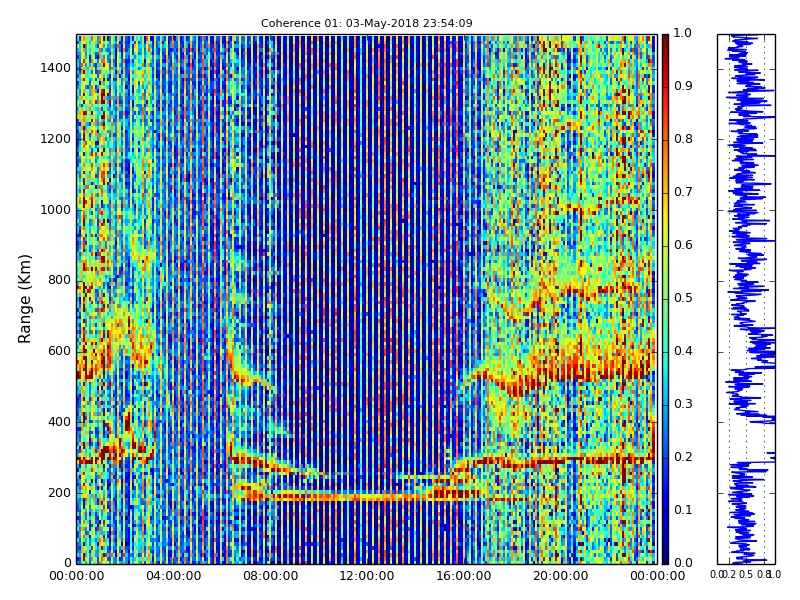Select the colorbar 0.5 tick label
Viewport: 800px width, 600px height.
683,298
